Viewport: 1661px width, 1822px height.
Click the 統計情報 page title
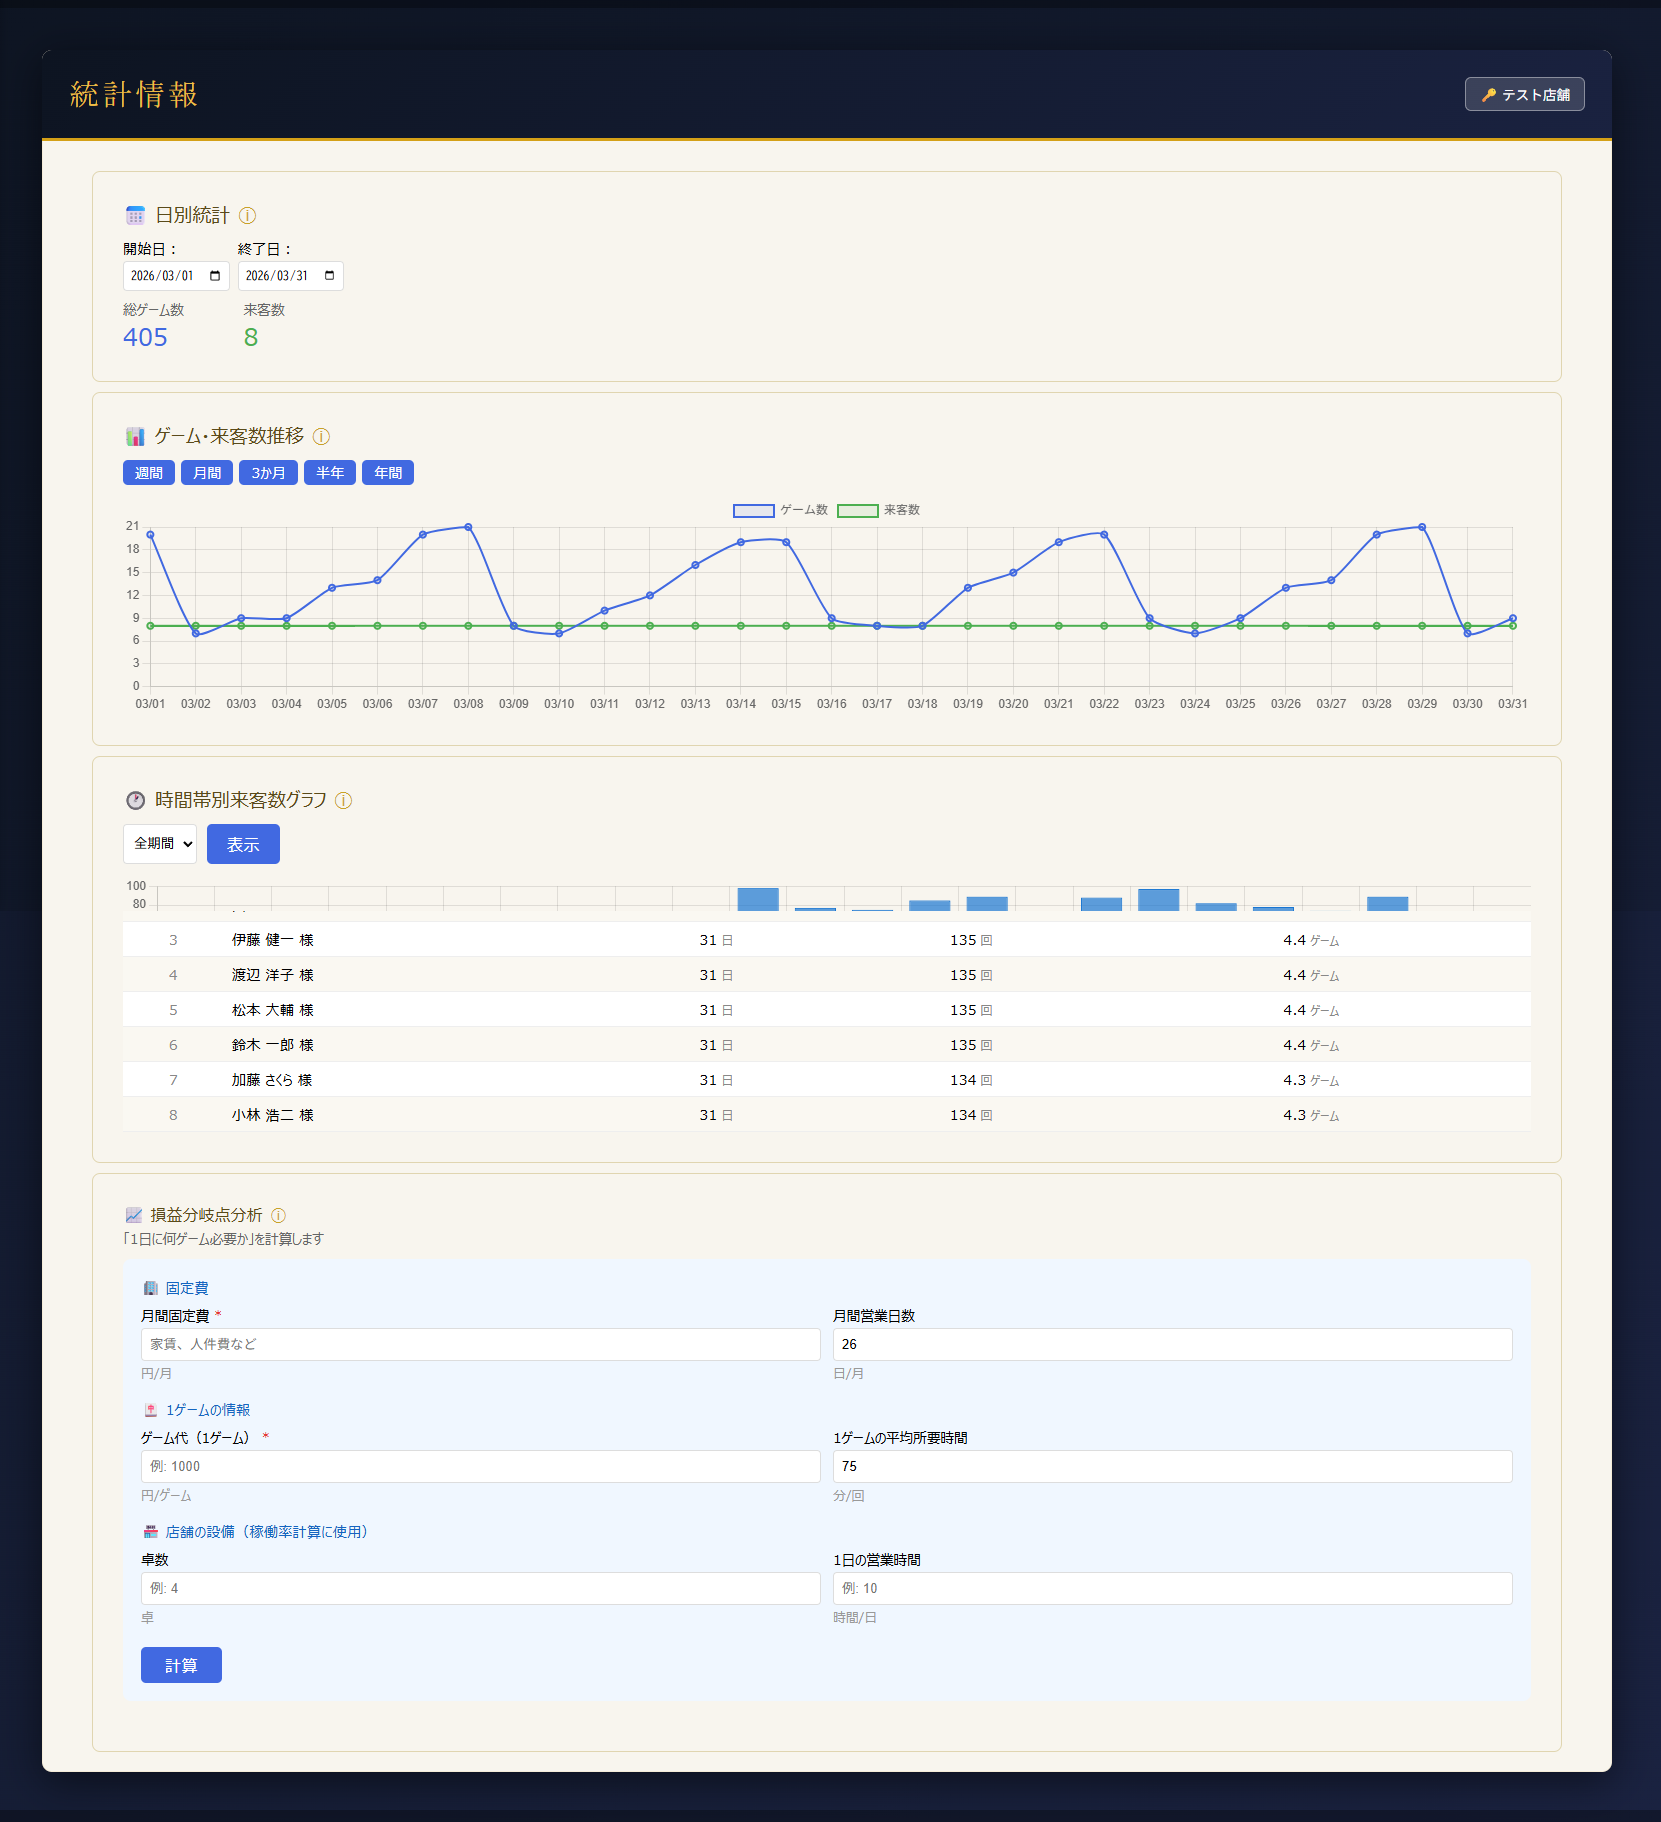click(x=134, y=95)
